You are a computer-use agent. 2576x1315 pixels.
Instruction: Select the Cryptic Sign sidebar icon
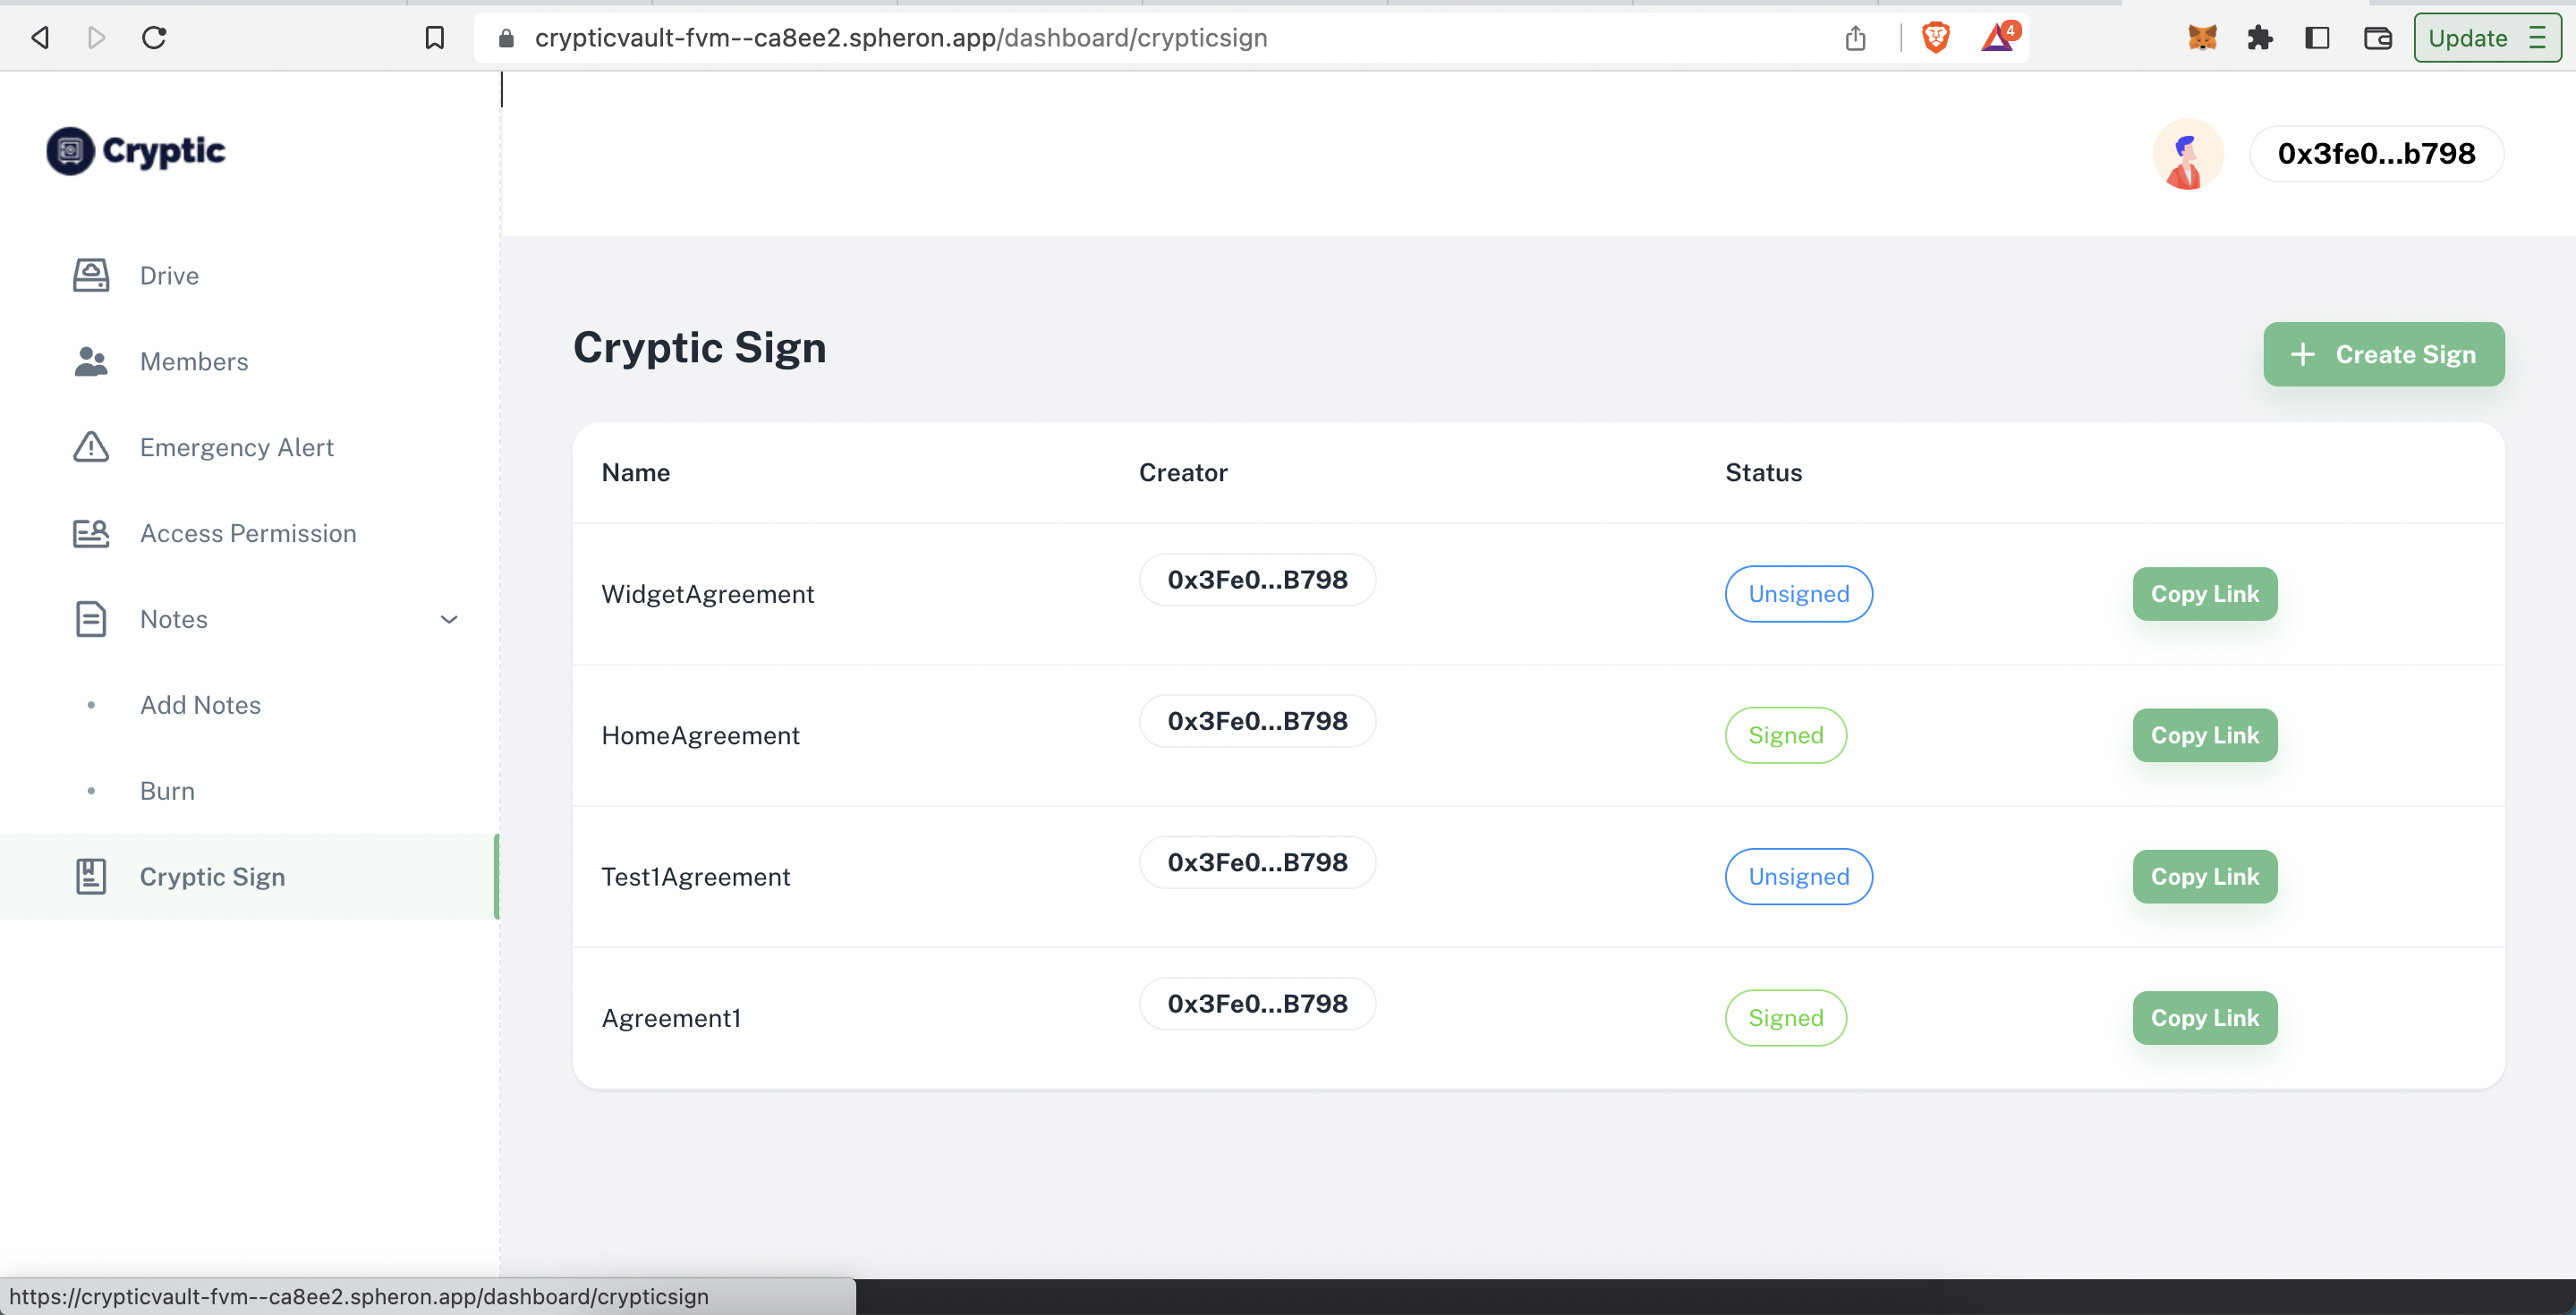click(89, 876)
